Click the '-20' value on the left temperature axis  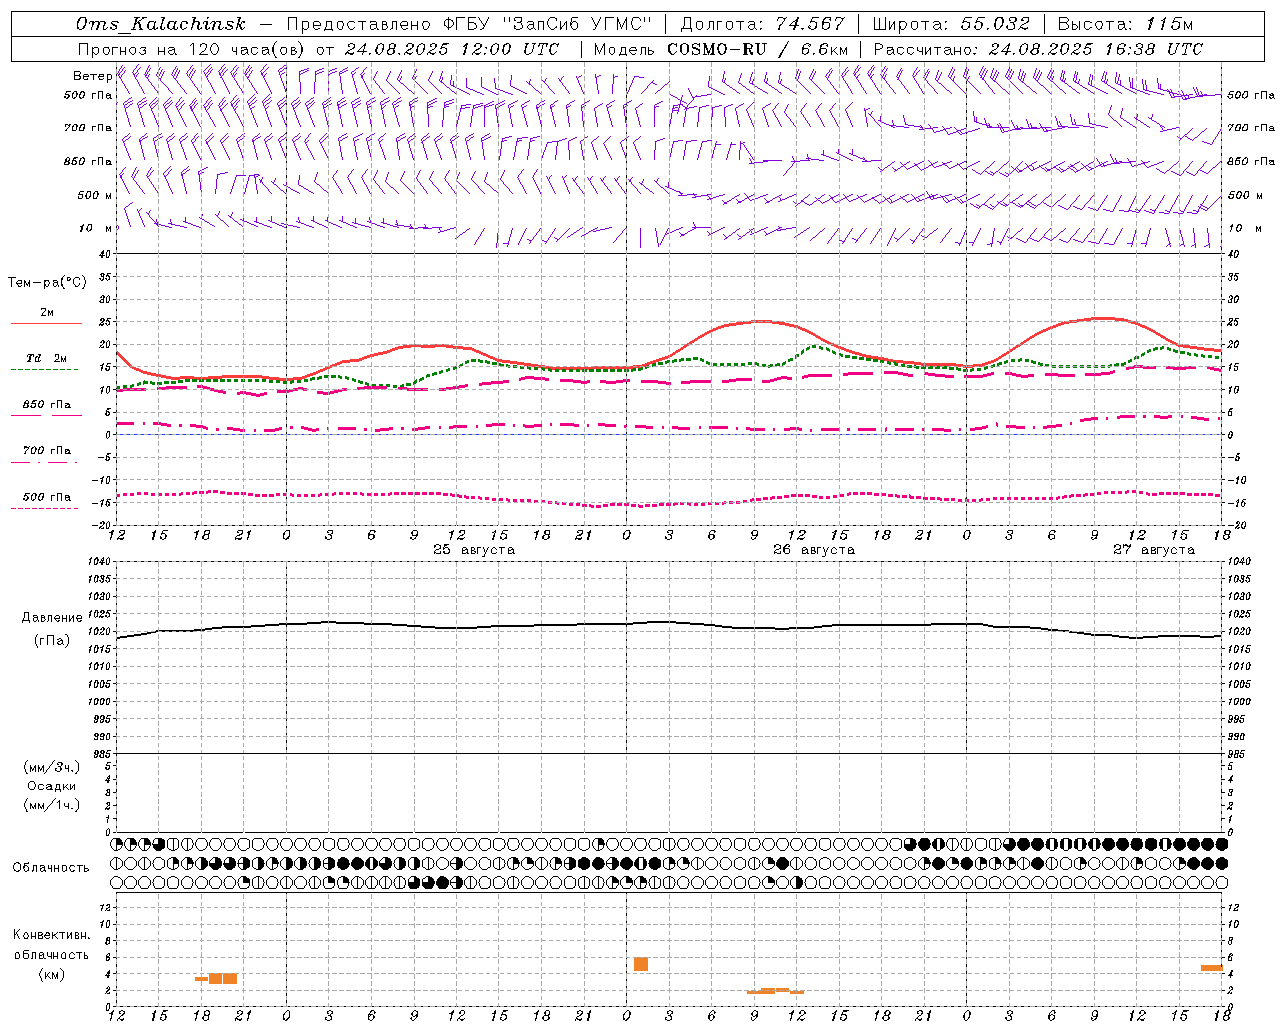point(103,525)
